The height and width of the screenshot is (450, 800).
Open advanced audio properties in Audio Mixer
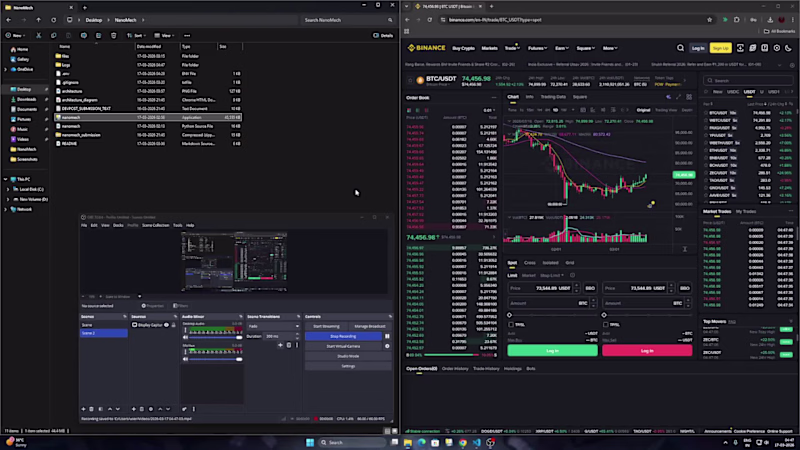(184, 409)
